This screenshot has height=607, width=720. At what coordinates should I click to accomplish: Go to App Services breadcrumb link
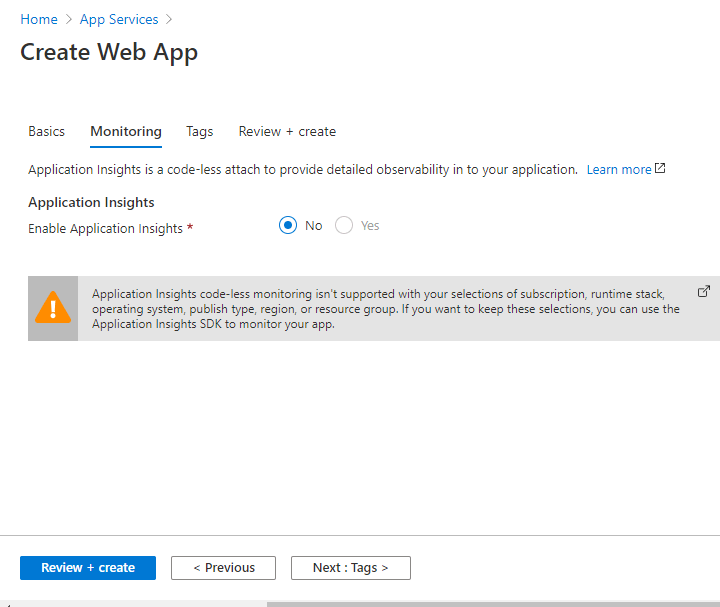coord(119,19)
